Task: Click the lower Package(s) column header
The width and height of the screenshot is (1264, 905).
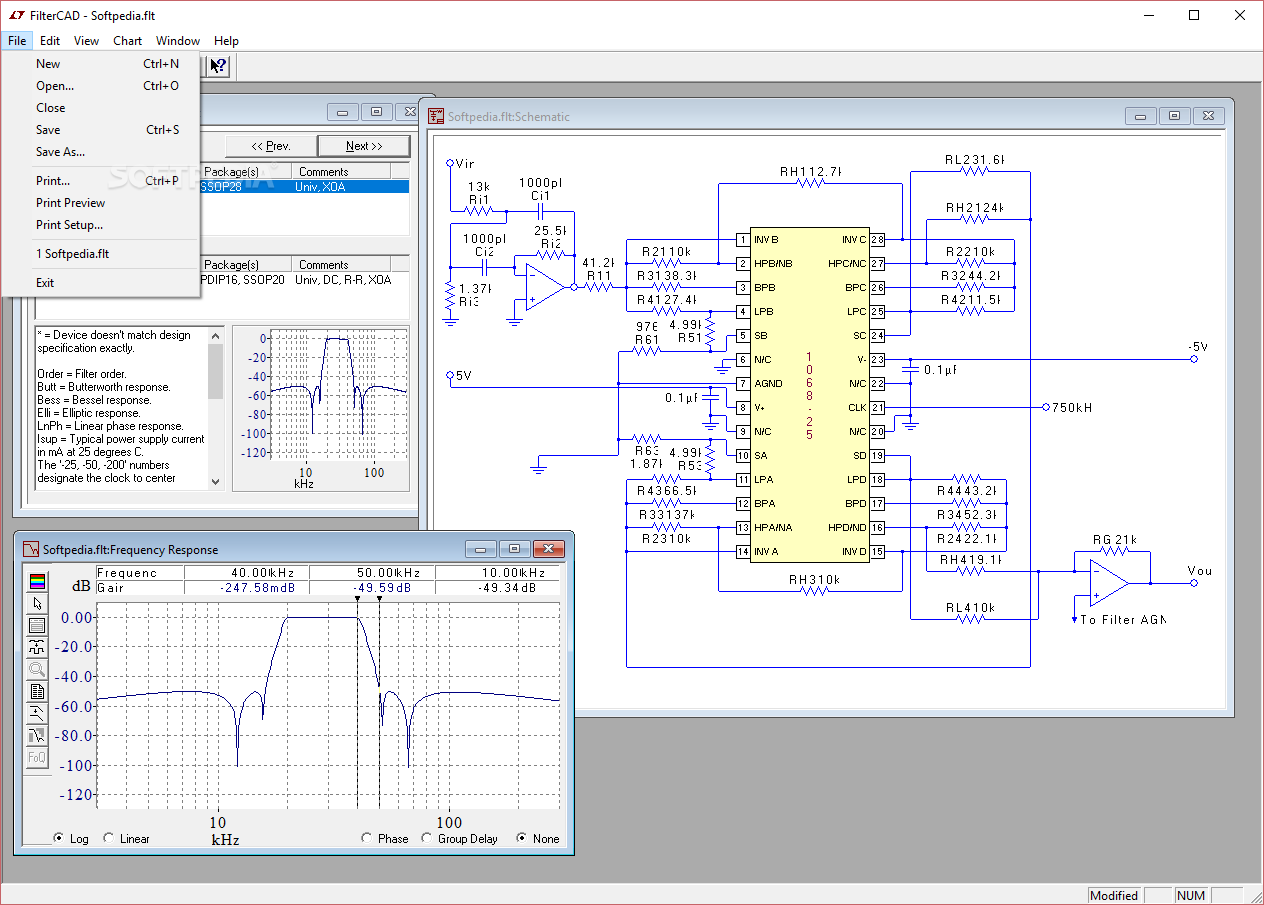Action: (245, 265)
